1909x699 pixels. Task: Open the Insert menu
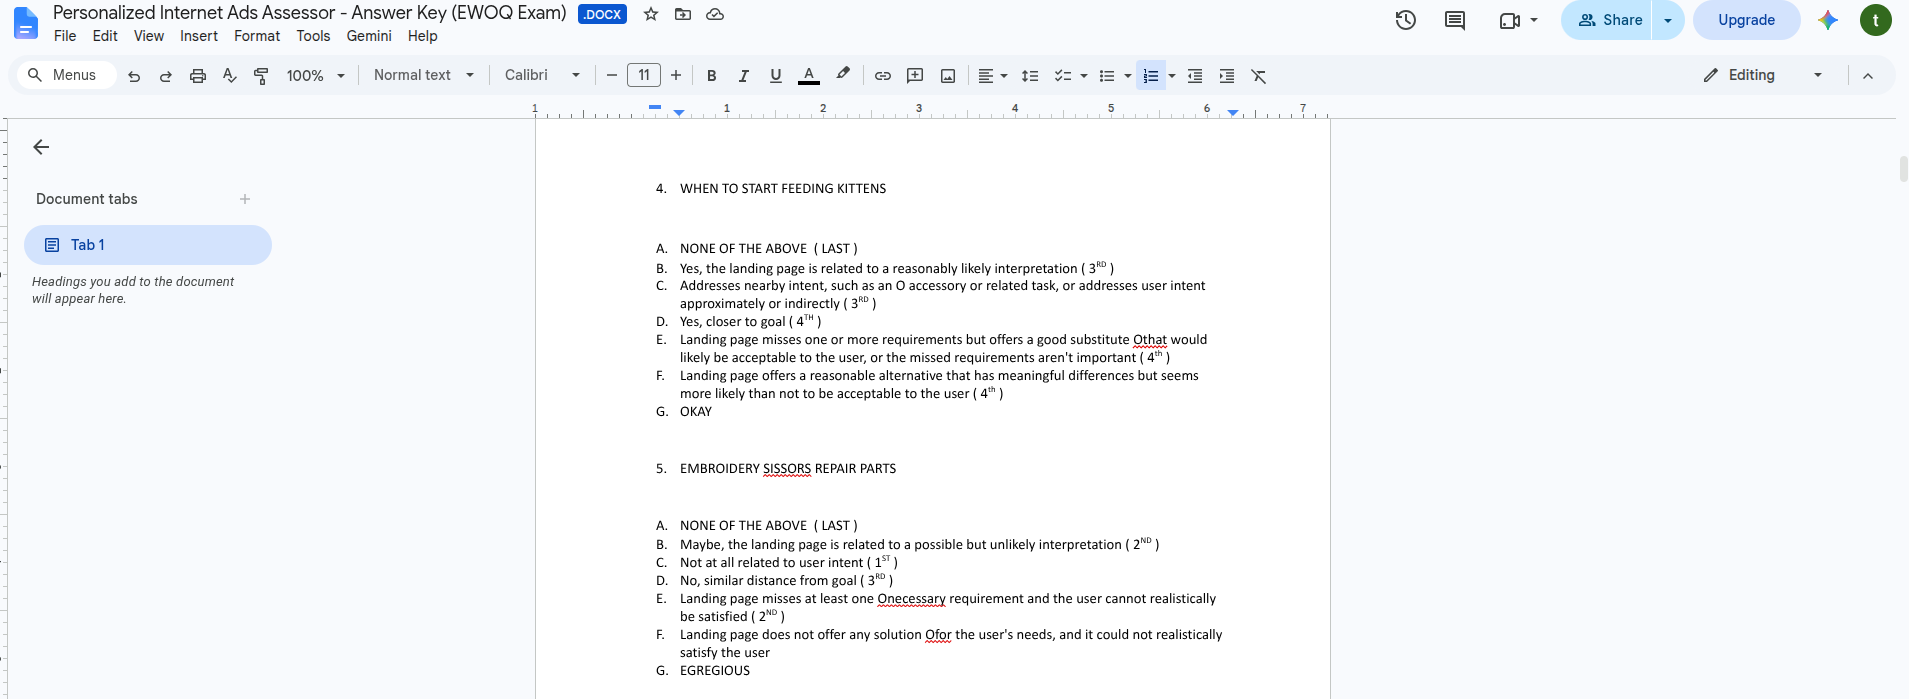pyautogui.click(x=199, y=36)
